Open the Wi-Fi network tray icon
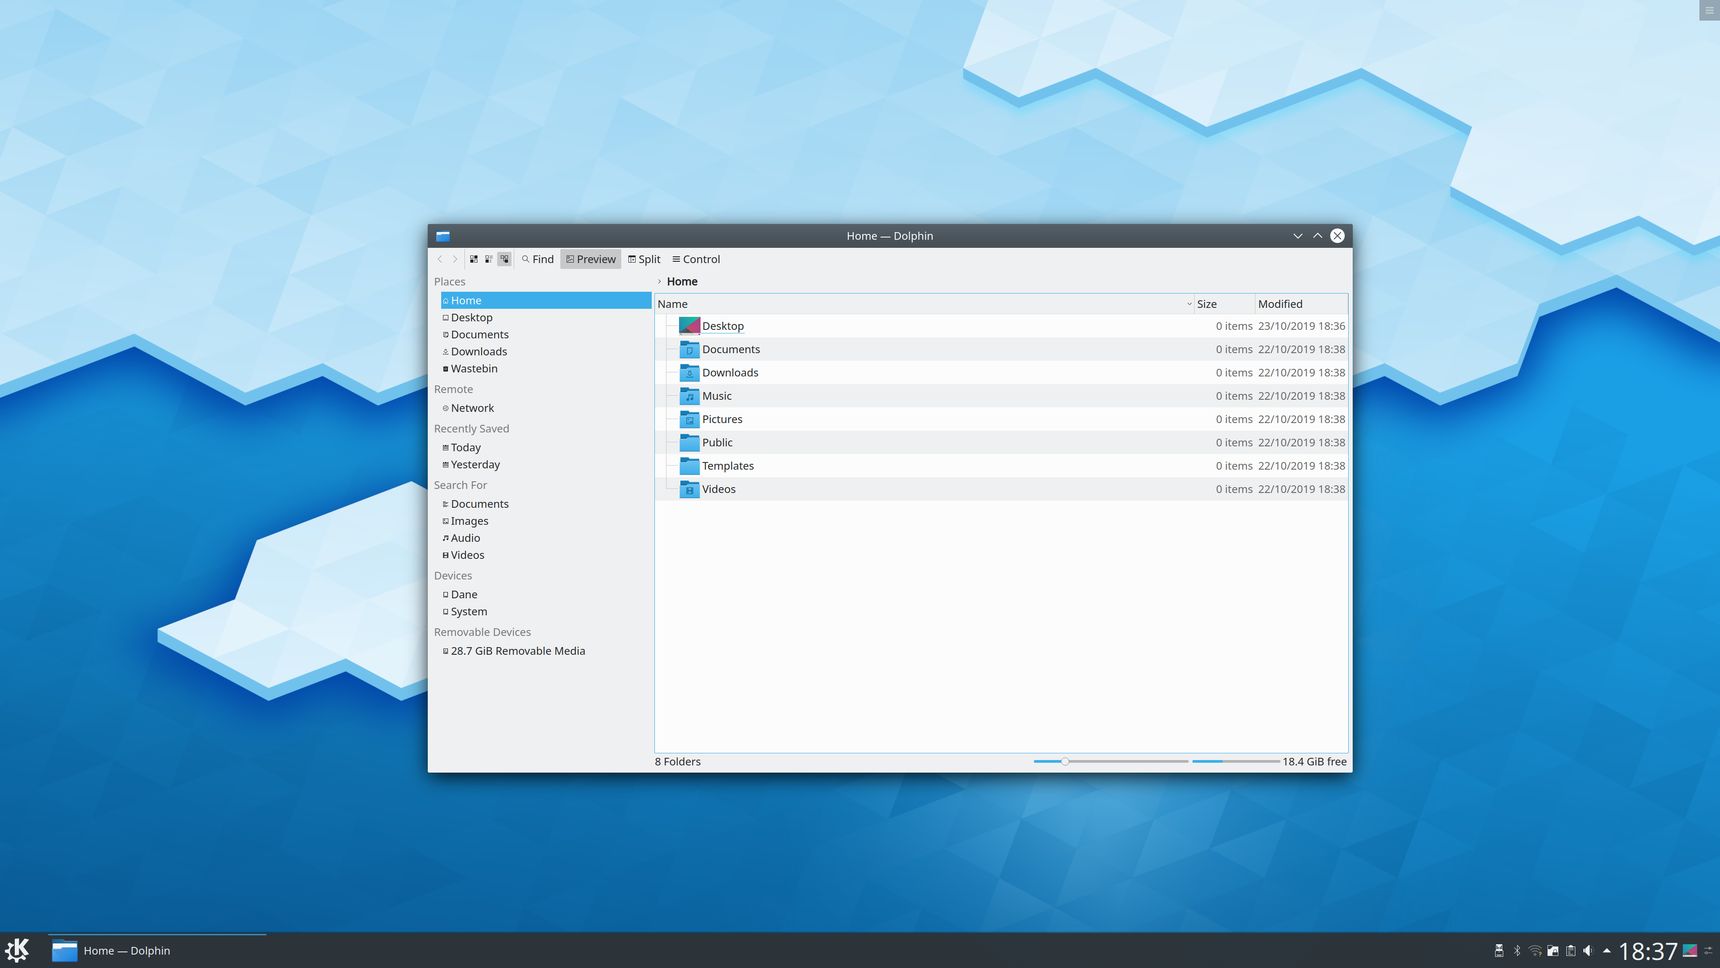 click(x=1535, y=951)
